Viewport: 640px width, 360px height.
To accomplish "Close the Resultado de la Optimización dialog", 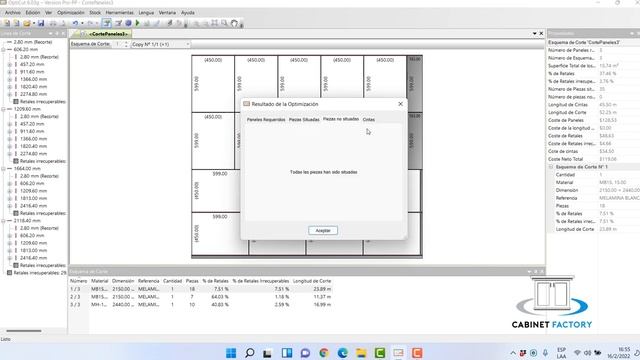I will pyautogui.click(x=400, y=104).
